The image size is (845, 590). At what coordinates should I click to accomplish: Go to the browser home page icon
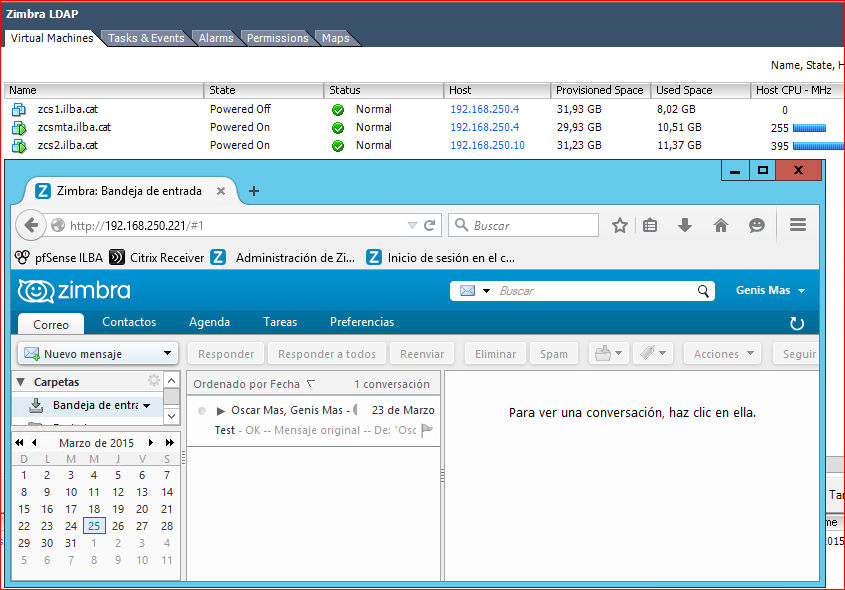pos(721,225)
